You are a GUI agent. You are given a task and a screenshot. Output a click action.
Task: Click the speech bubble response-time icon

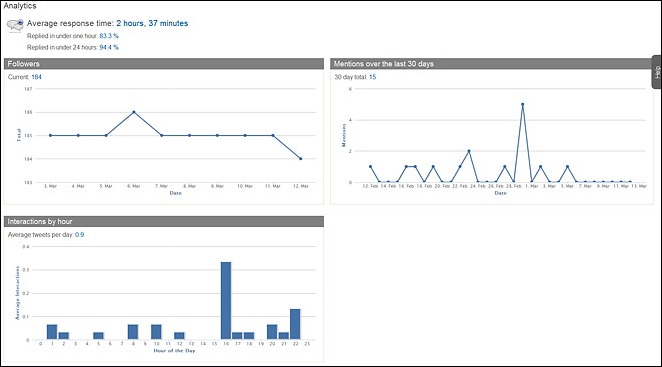point(15,25)
